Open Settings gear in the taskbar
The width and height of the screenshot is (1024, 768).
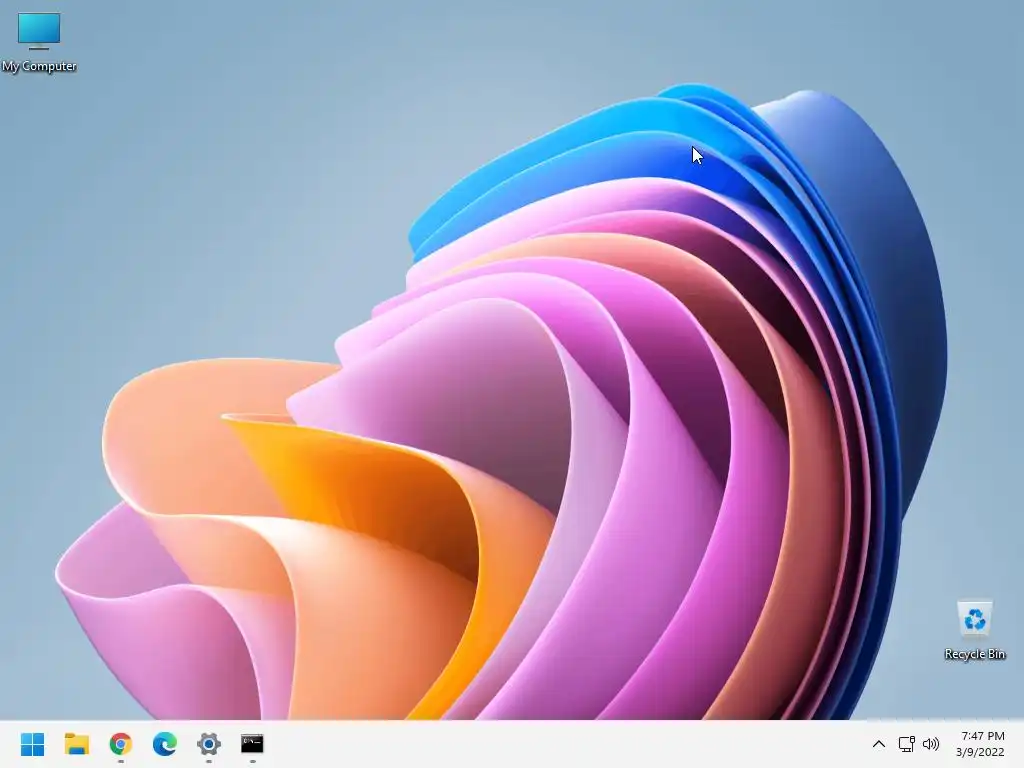209,744
